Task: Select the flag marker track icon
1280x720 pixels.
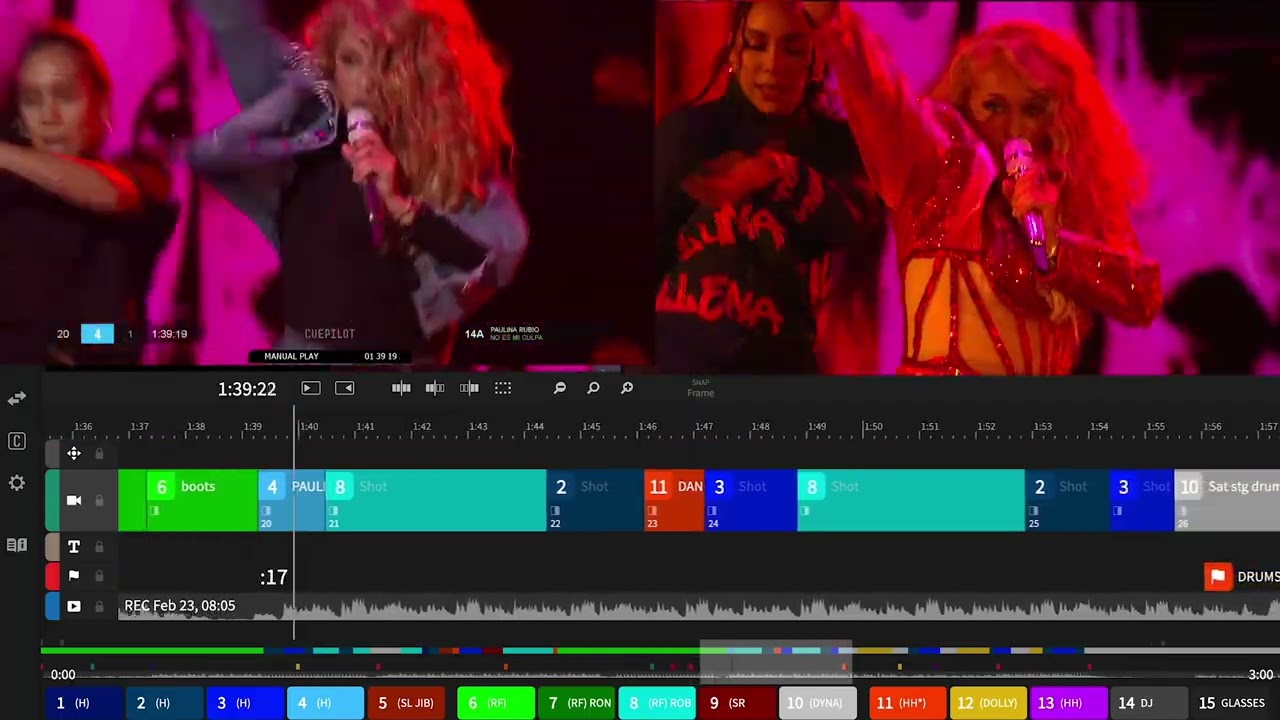Action: coord(74,576)
